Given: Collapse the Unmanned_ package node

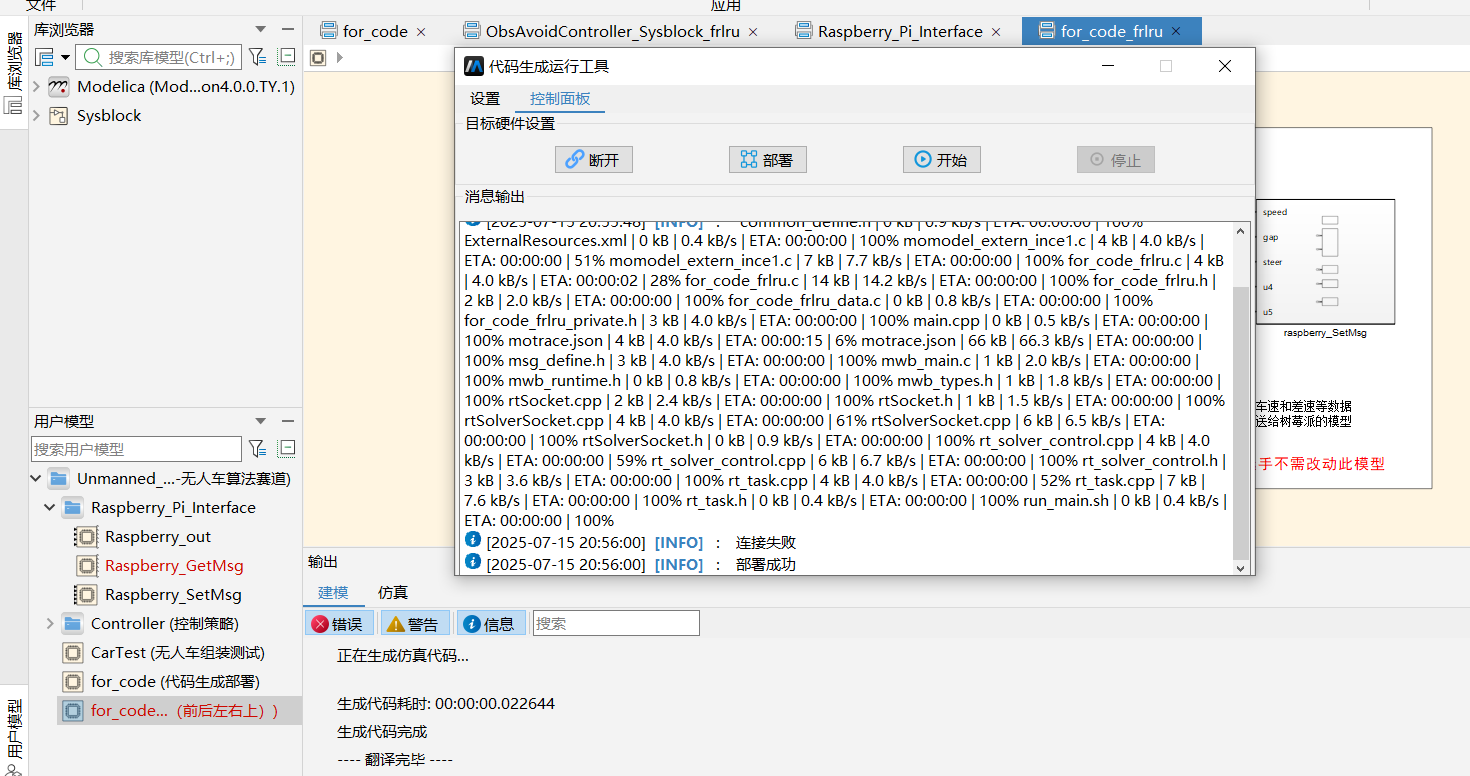Looking at the screenshot, I should tap(36, 479).
